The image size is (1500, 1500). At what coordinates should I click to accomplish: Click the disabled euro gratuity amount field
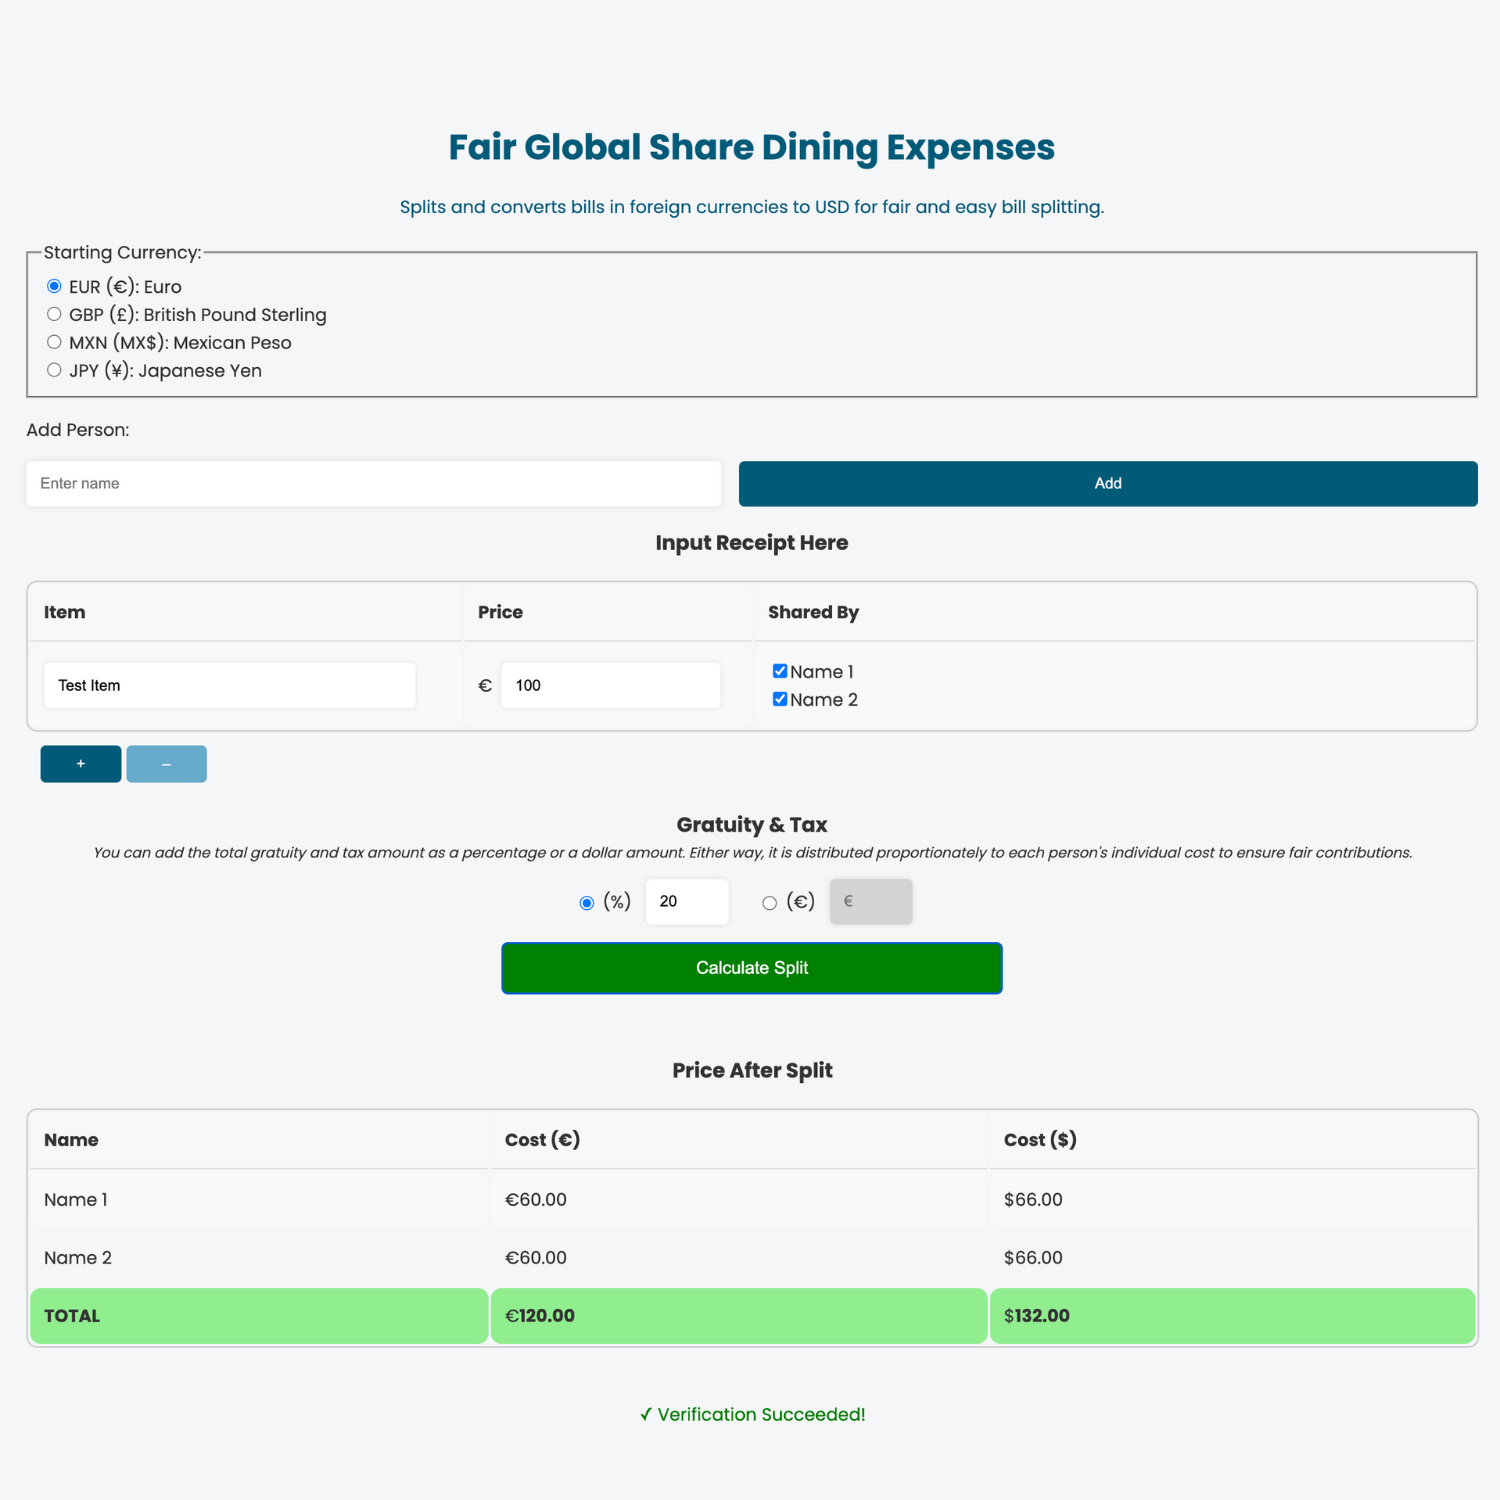(871, 902)
